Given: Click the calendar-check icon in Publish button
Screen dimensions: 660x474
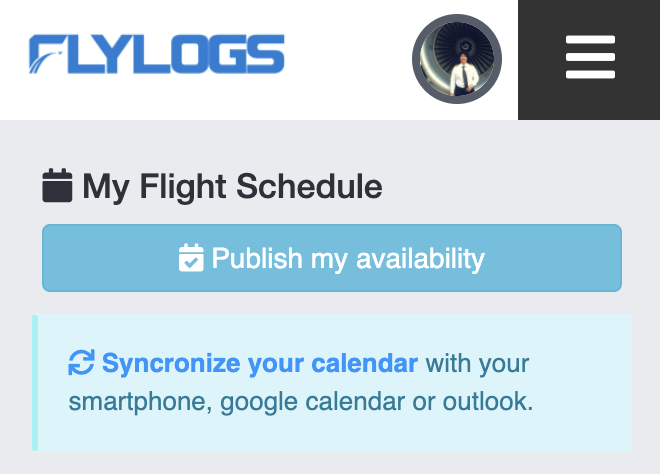Looking at the screenshot, I should [191, 259].
